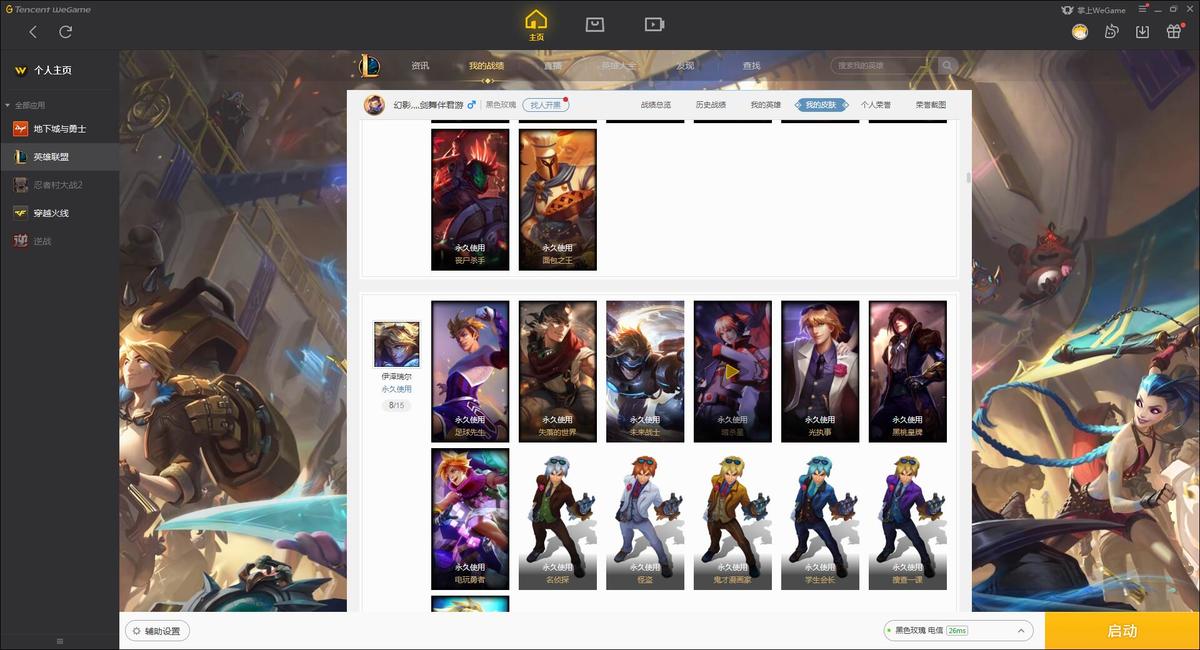Click the refresh icon in top bar
The image size is (1200, 650).
coord(66,32)
